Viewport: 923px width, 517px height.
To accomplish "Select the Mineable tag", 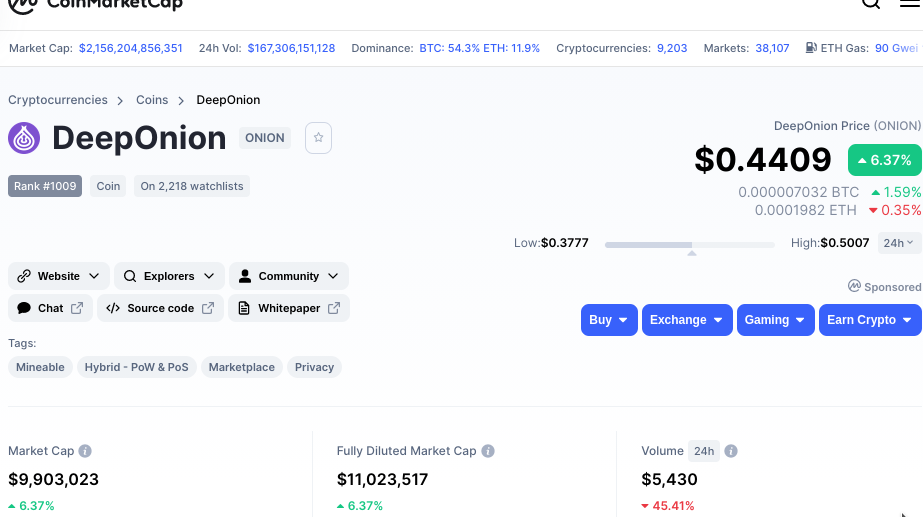I will 40,367.
